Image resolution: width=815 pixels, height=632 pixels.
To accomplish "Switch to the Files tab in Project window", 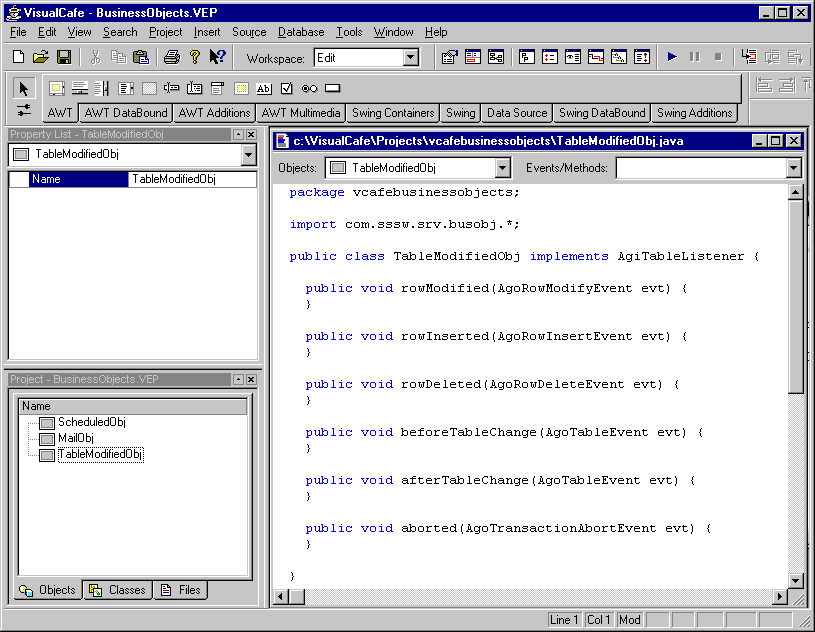I will coord(180,590).
